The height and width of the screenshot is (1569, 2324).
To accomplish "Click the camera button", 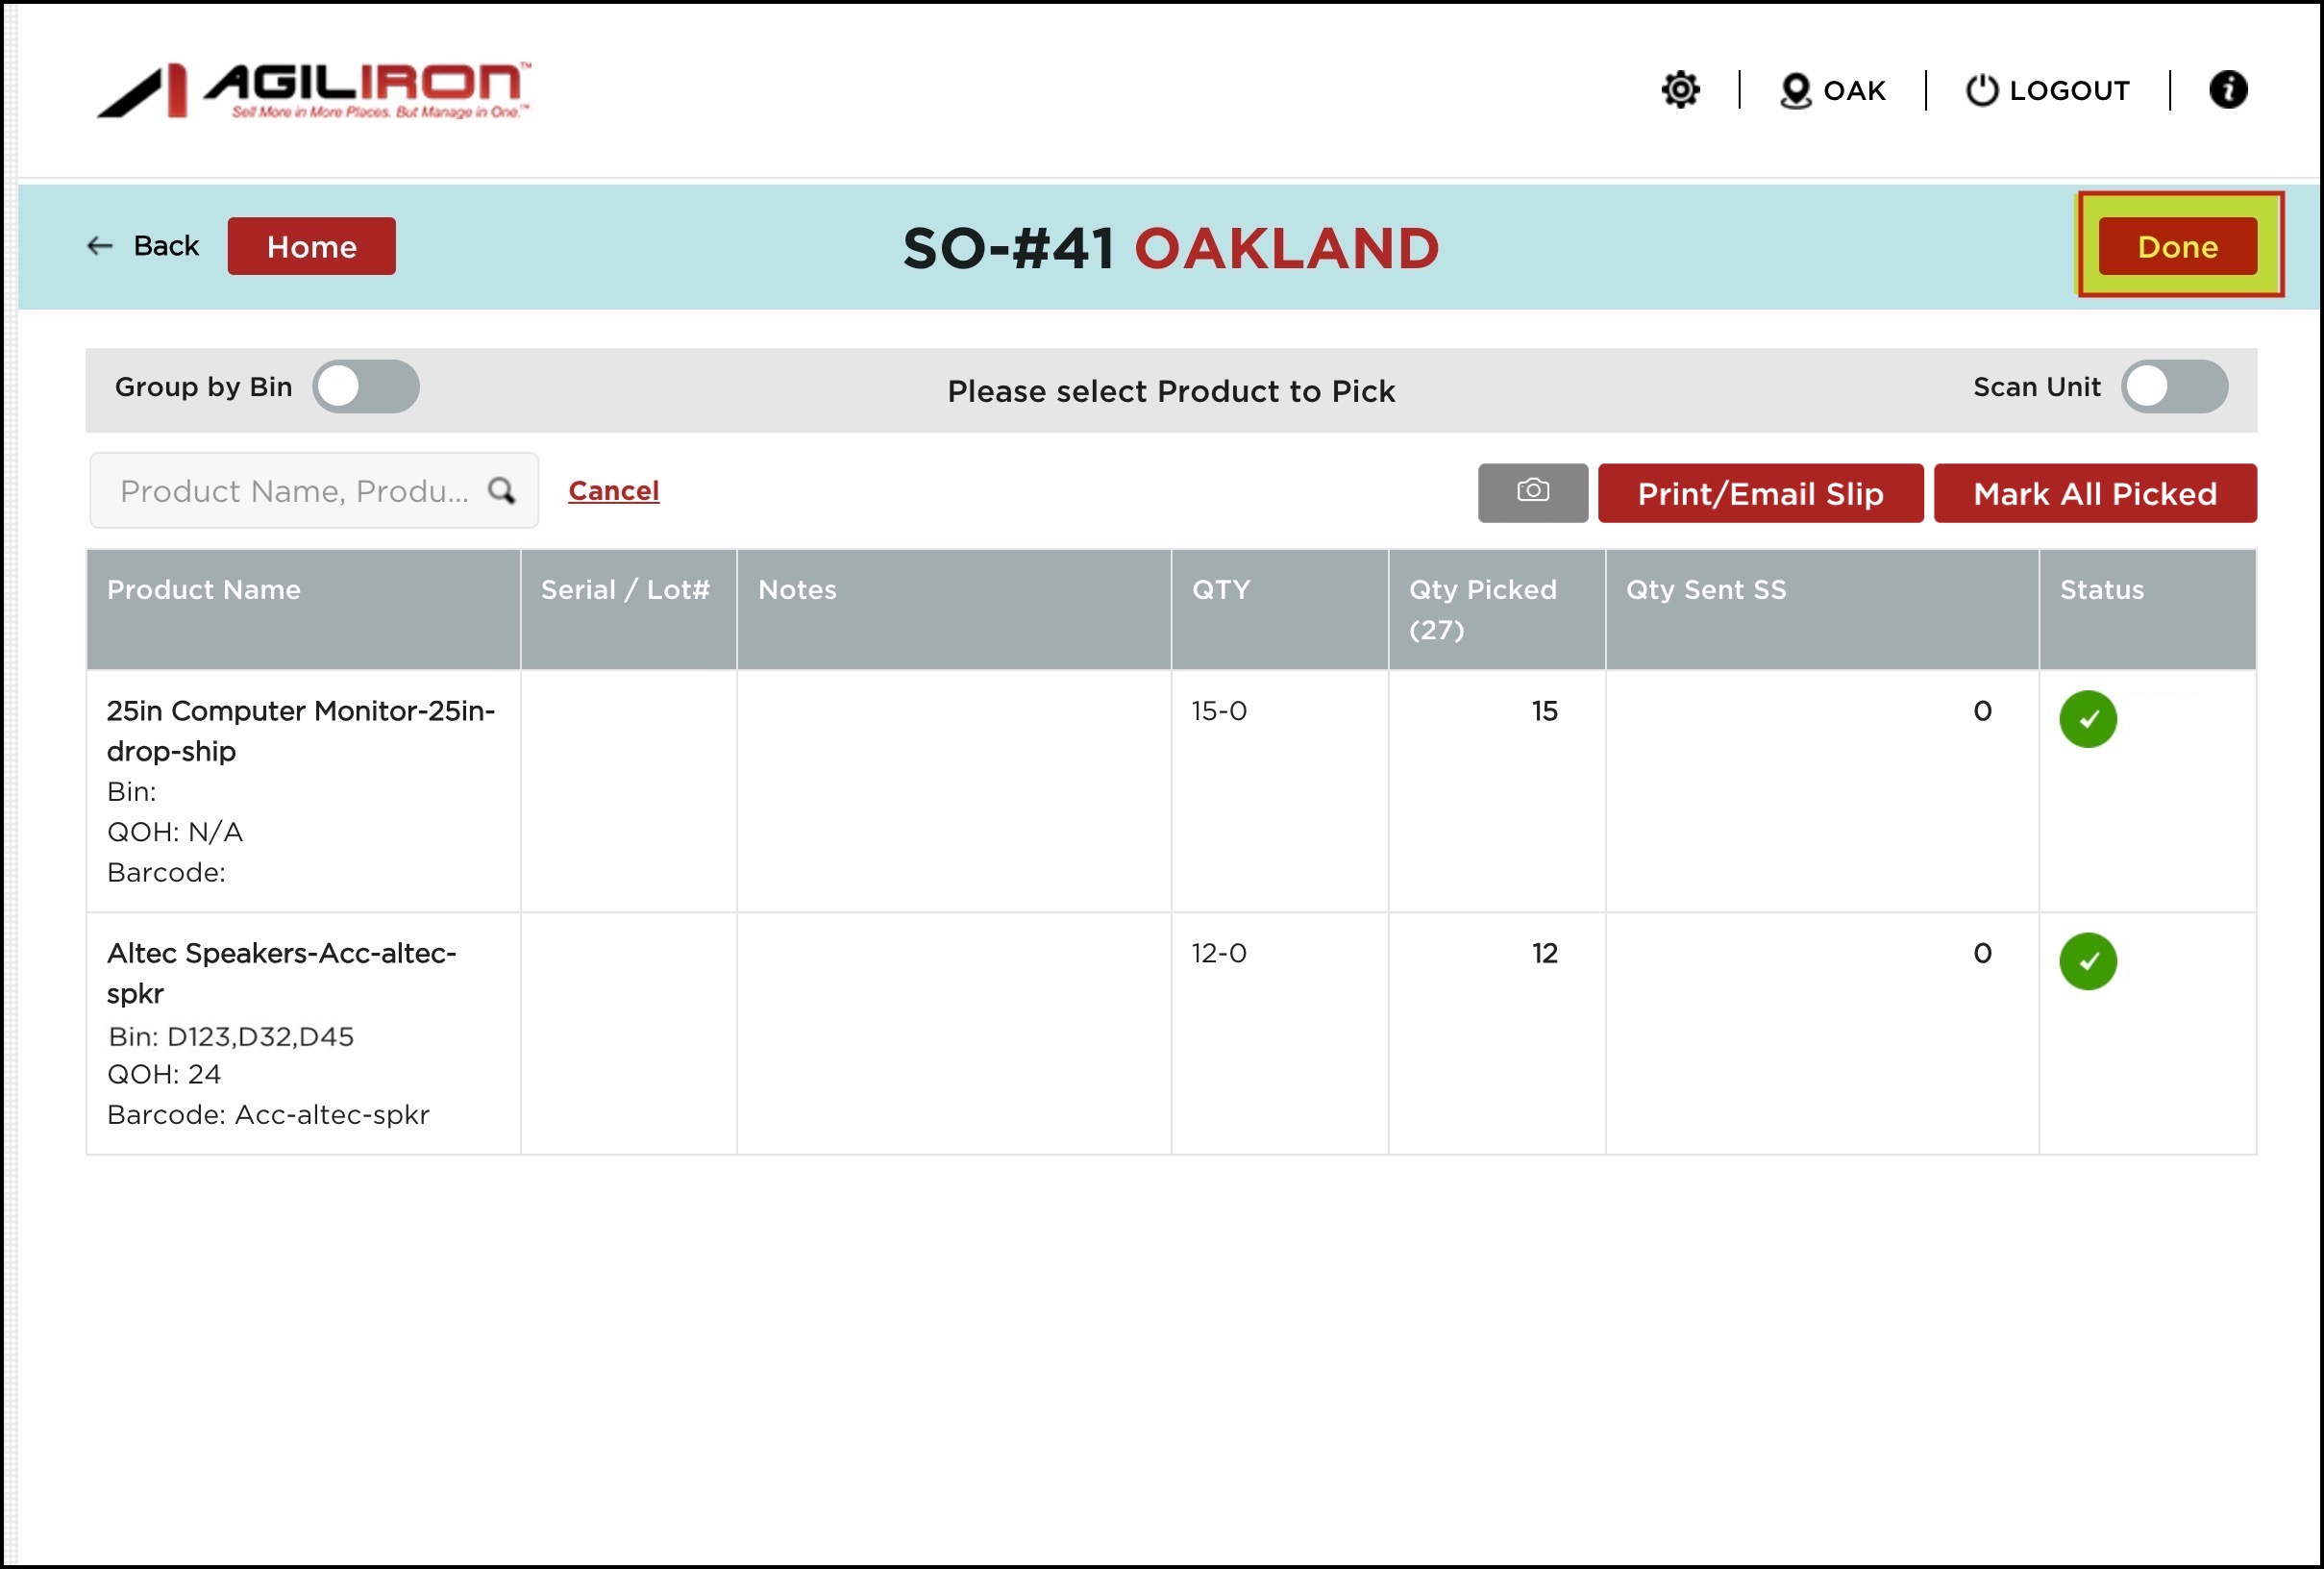I will point(1532,492).
